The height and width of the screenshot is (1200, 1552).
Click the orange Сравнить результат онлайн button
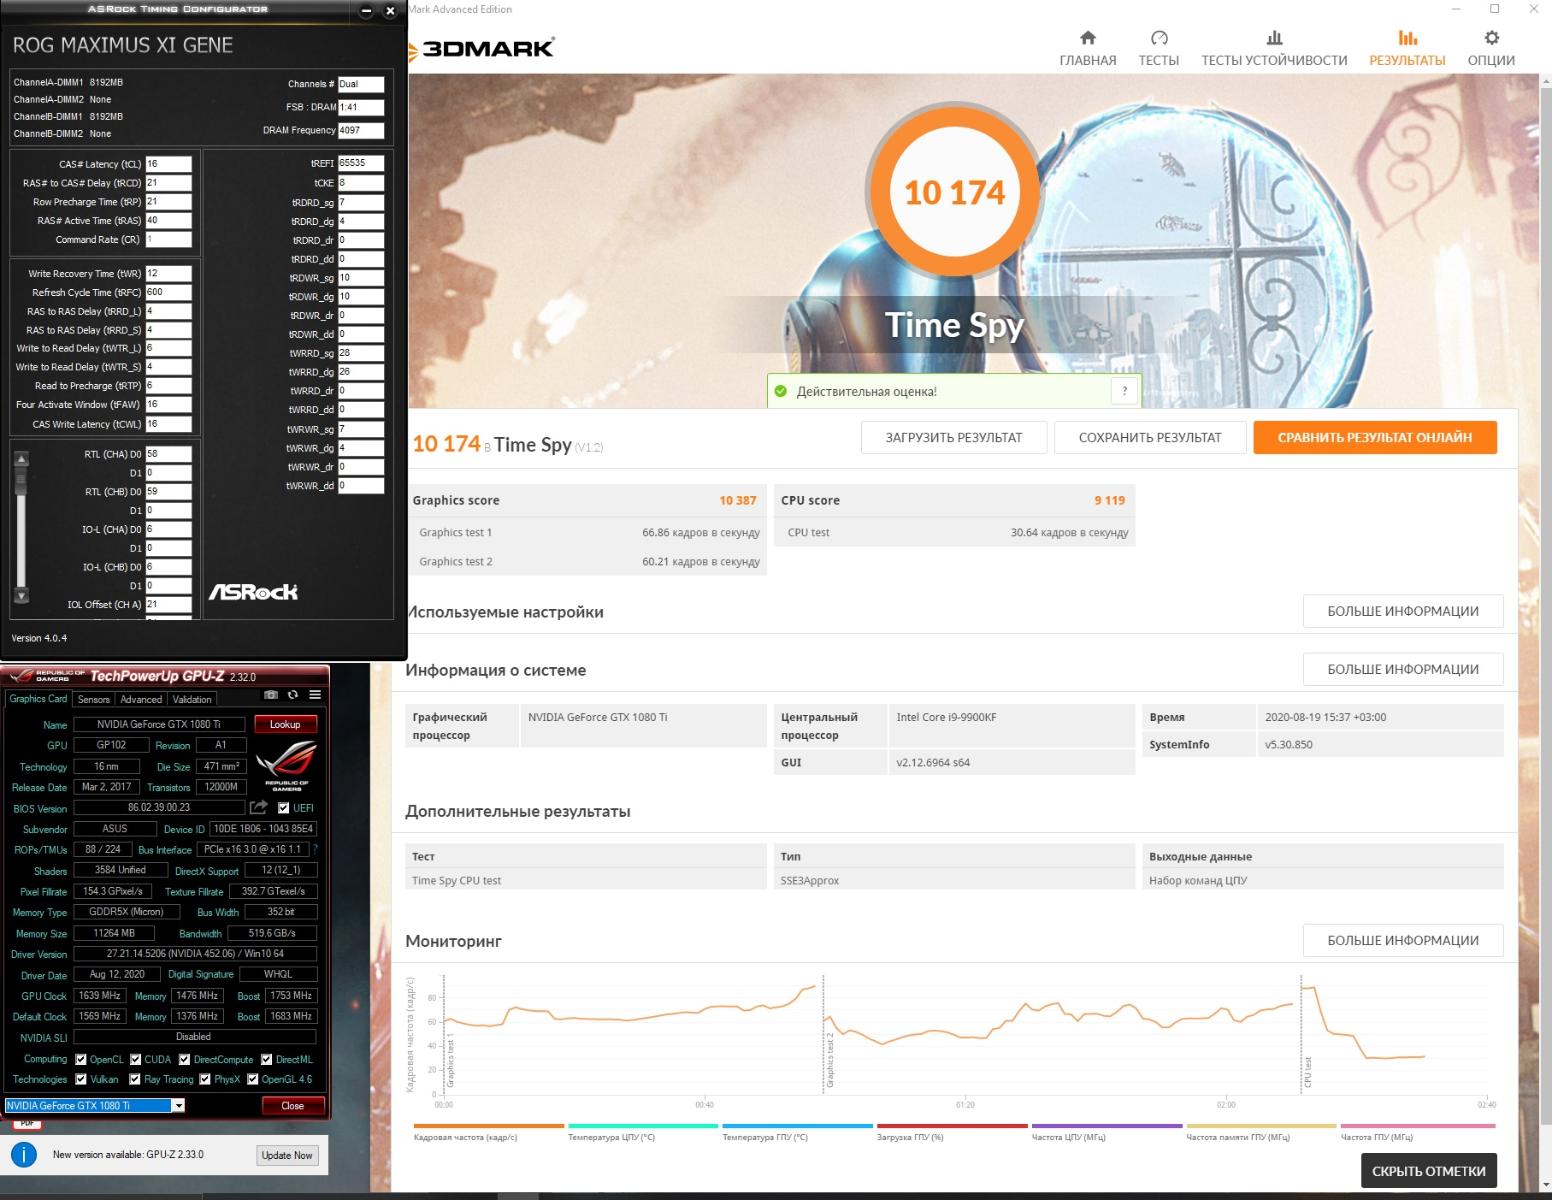[1374, 437]
